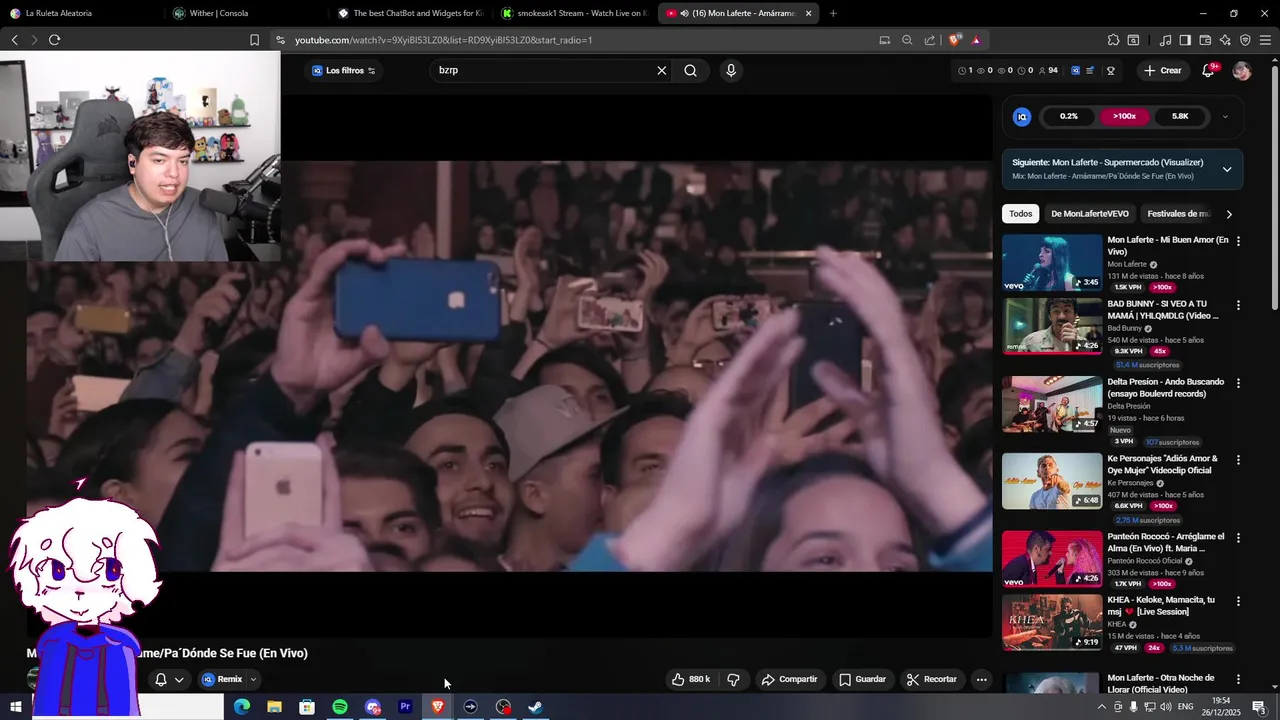Open the system volume speaker tray icon
The image size is (1280, 720).
pos(1166,707)
